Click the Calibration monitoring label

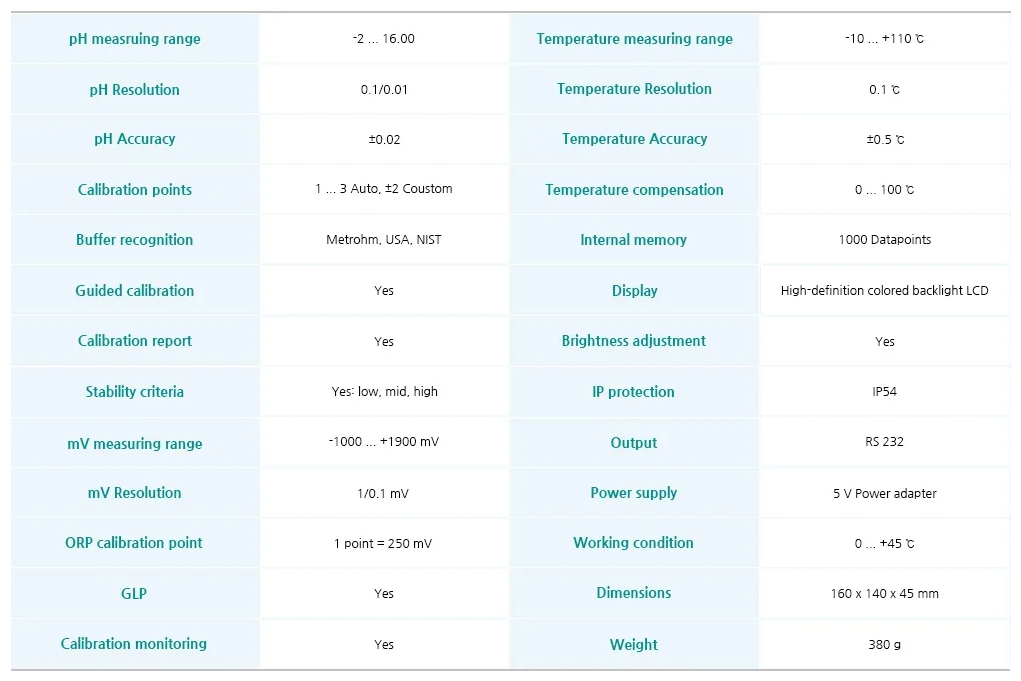click(x=133, y=643)
